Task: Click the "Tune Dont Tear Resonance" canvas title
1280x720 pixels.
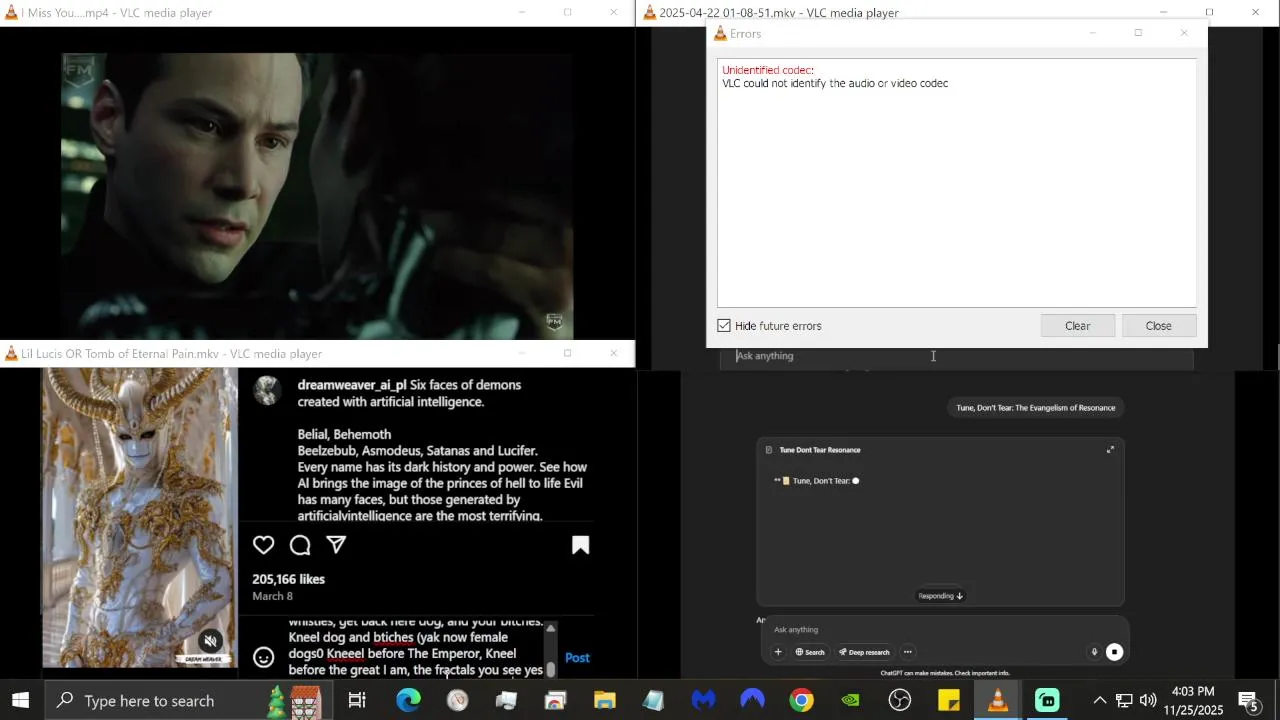Action: click(x=819, y=450)
